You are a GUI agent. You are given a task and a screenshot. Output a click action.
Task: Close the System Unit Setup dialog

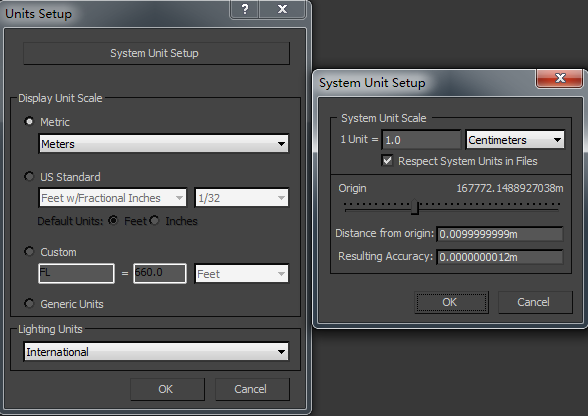point(560,78)
